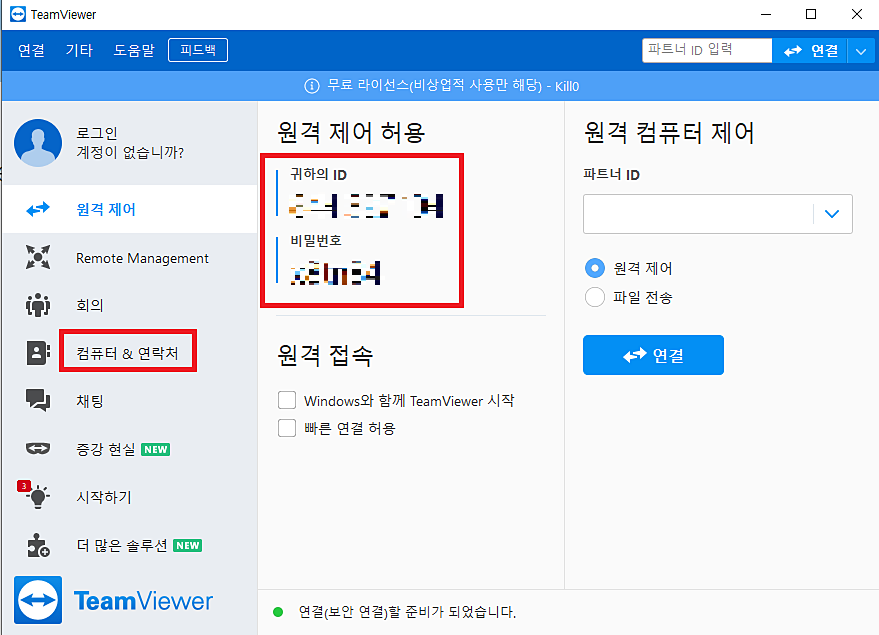Click the 피드백 button
The height and width of the screenshot is (635, 879).
click(x=198, y=50)
